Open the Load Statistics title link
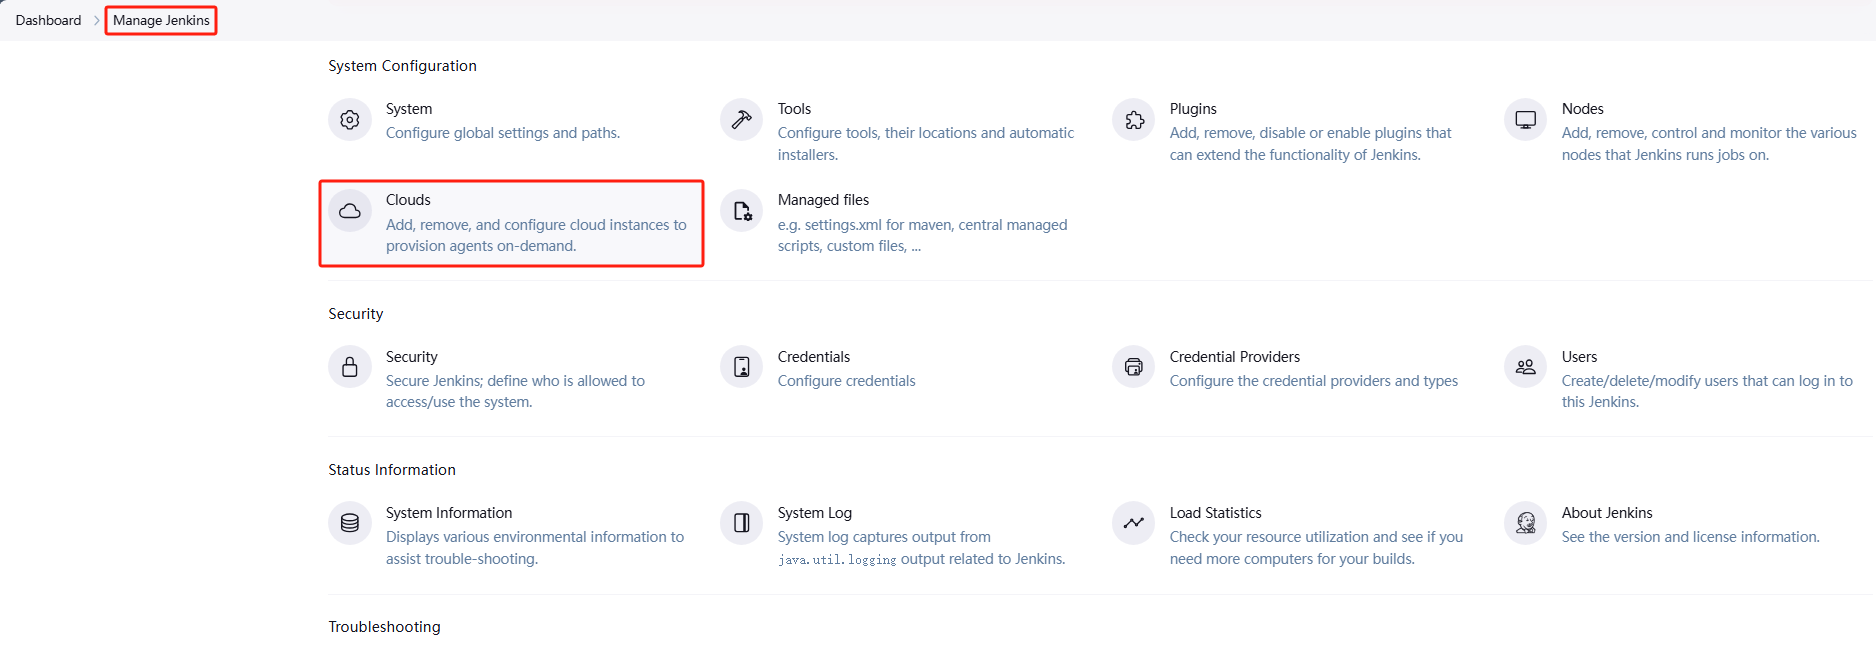Viewport: 1876px width, 650px height. (1215, 513)
